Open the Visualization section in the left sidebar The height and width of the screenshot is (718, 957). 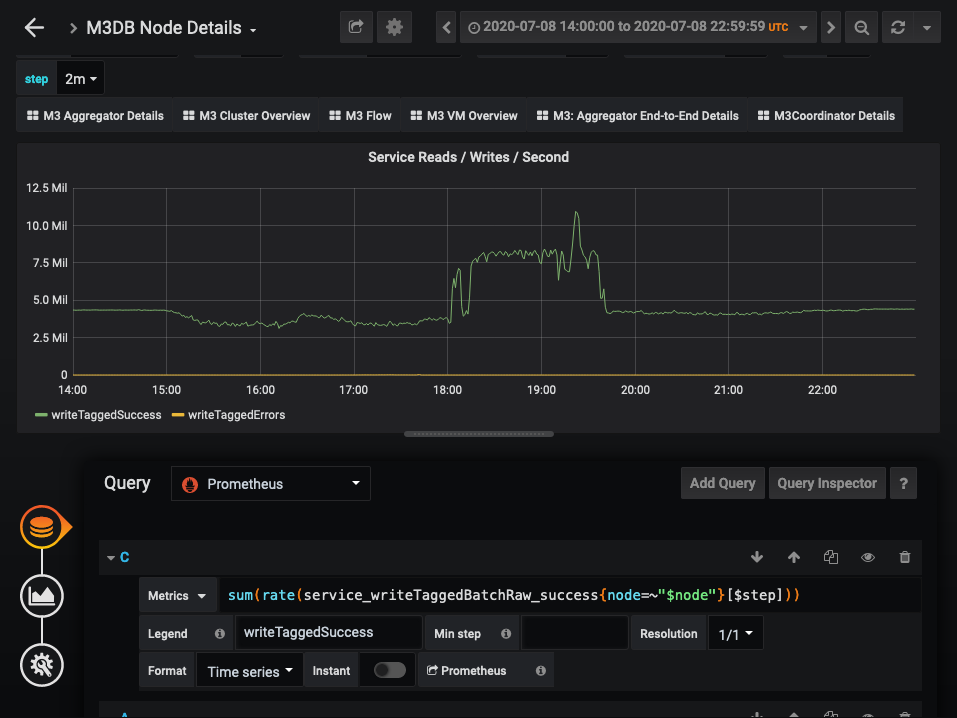coord(41,596)
